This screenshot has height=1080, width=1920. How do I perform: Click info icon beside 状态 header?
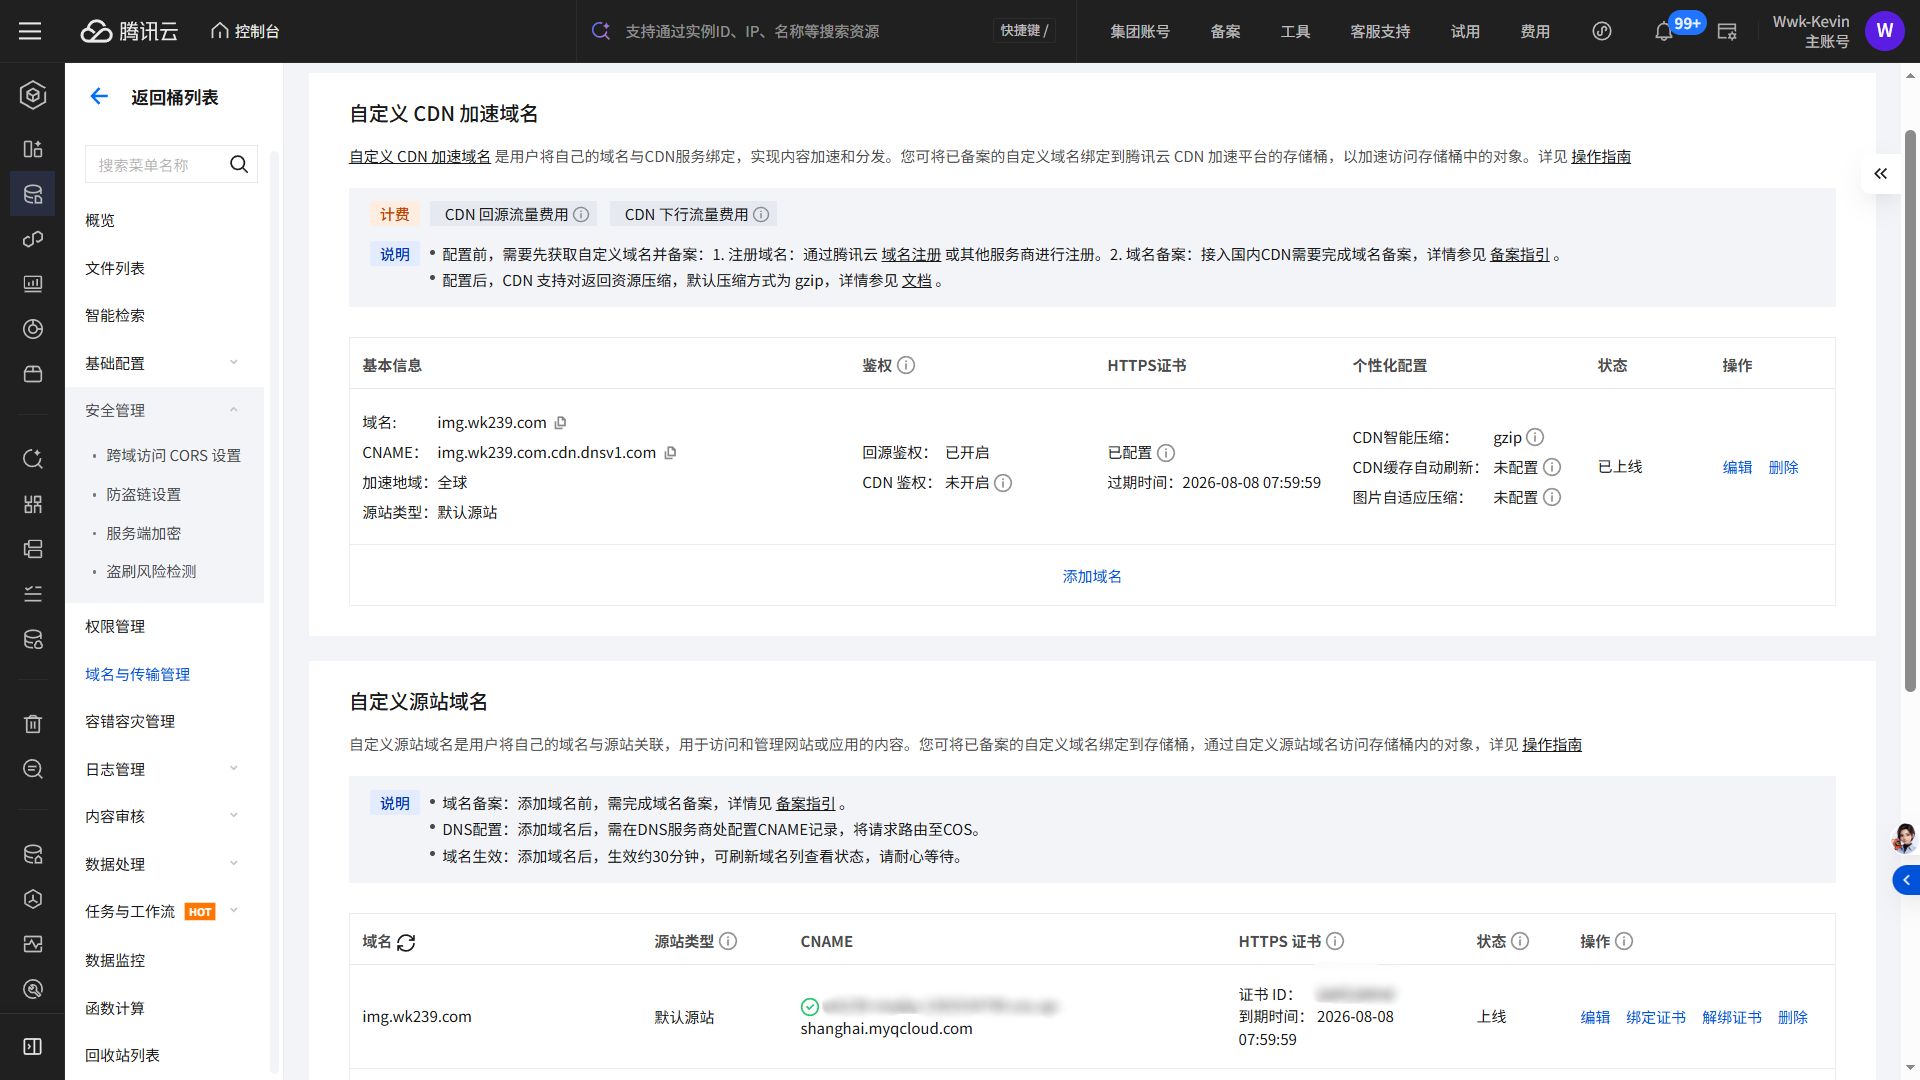tap(1520, 941)
